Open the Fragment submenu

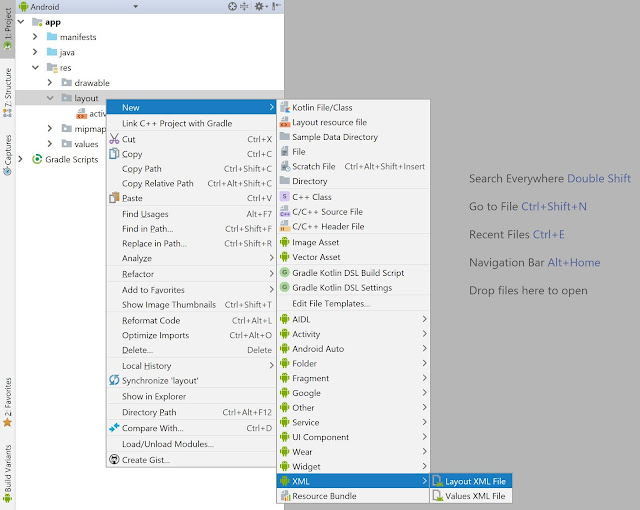point(353,378)
